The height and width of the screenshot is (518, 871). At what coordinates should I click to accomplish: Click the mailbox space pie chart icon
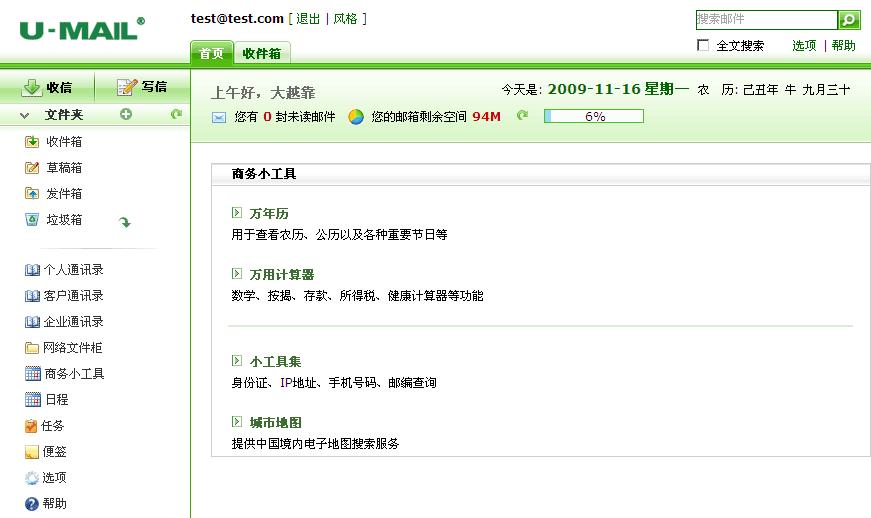coord(356,117)
